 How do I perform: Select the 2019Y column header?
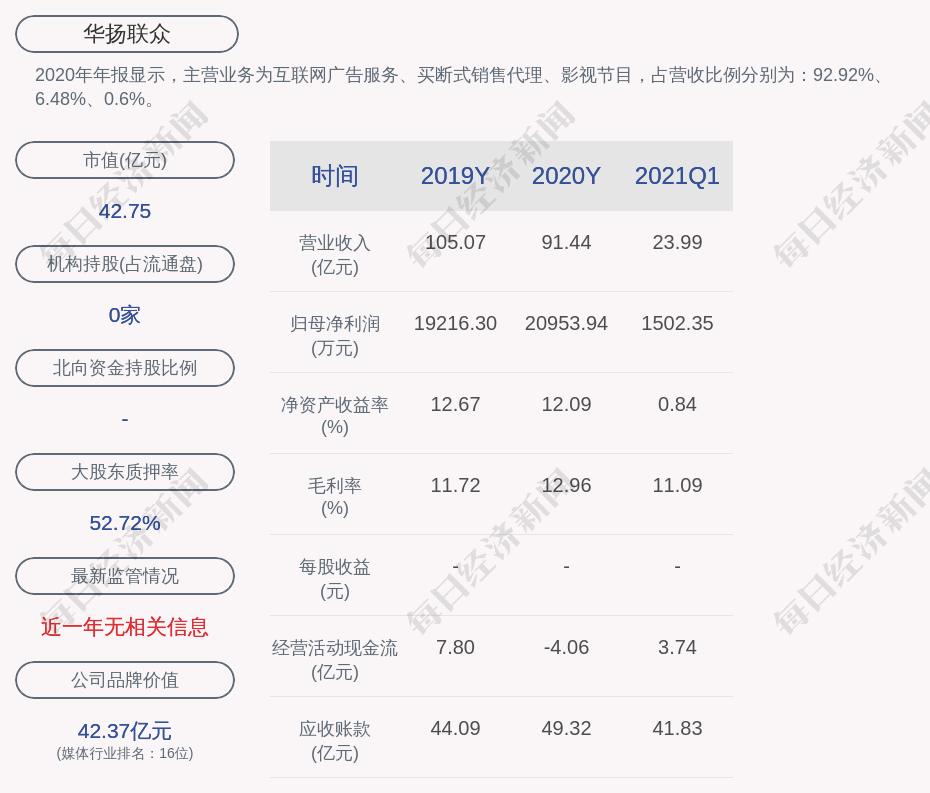455,176
